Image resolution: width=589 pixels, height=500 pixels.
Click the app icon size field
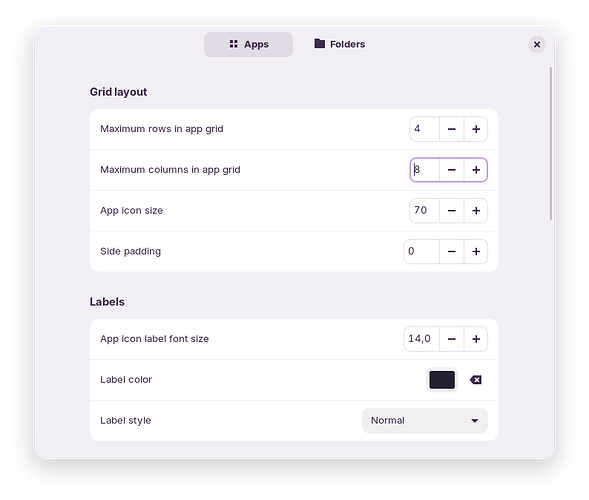tap(424, 211)
